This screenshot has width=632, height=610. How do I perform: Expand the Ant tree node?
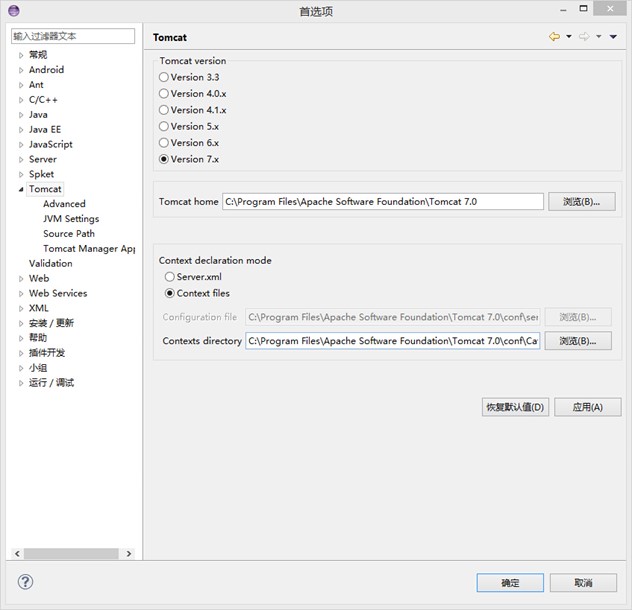[21, 85]
